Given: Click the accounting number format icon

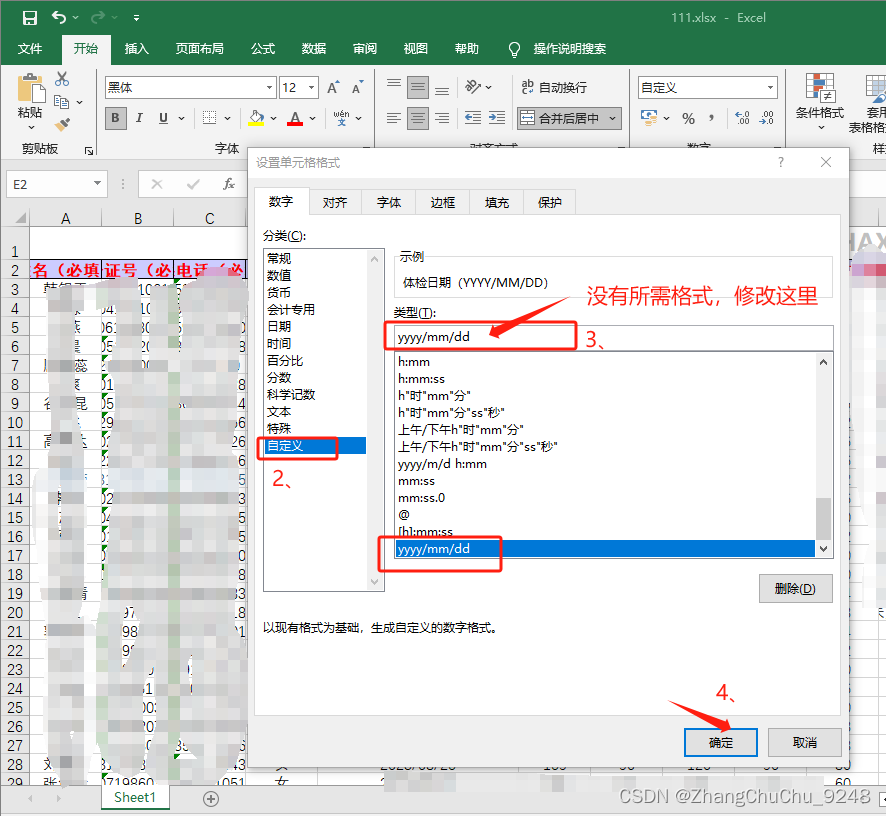Looking at the screenshot, I should [x=649, y=118].
